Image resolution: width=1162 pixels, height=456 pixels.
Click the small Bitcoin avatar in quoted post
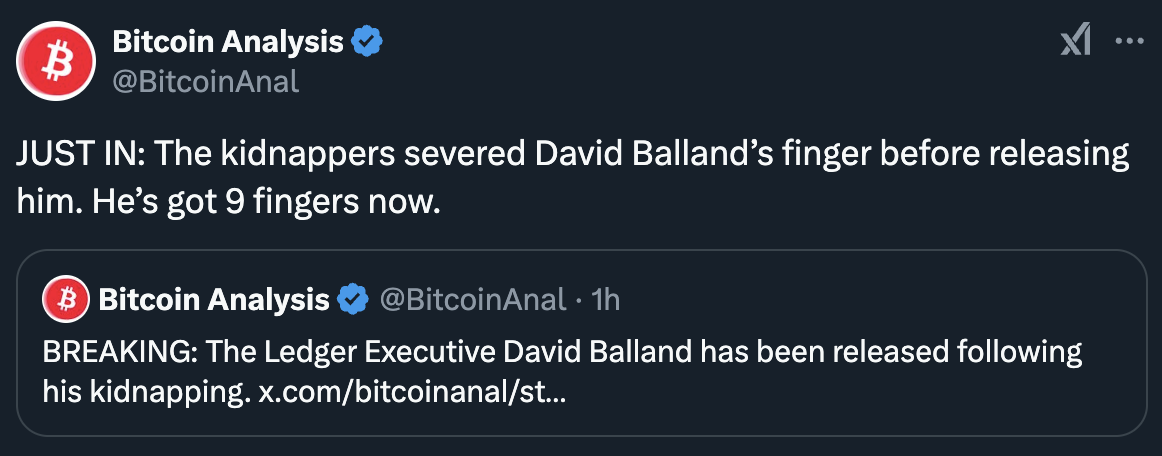coord(66,300)
